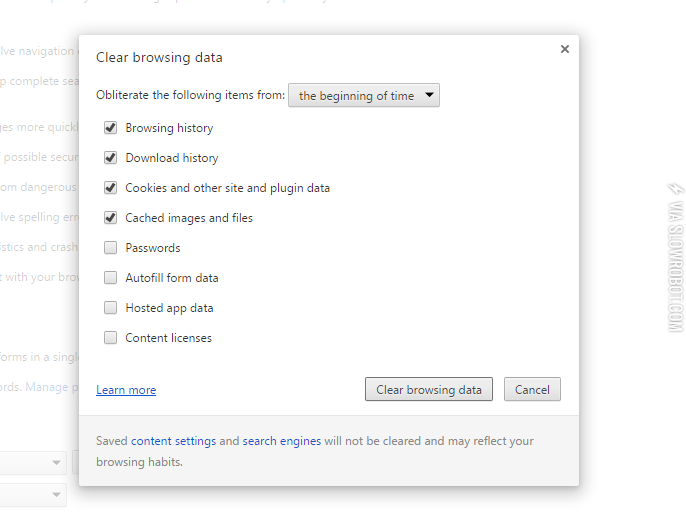Image resolution: width=686 pixels, height=513 pixels.
Task: Open the 'the beginning of time' dropdown
Action: pos(363,96)
